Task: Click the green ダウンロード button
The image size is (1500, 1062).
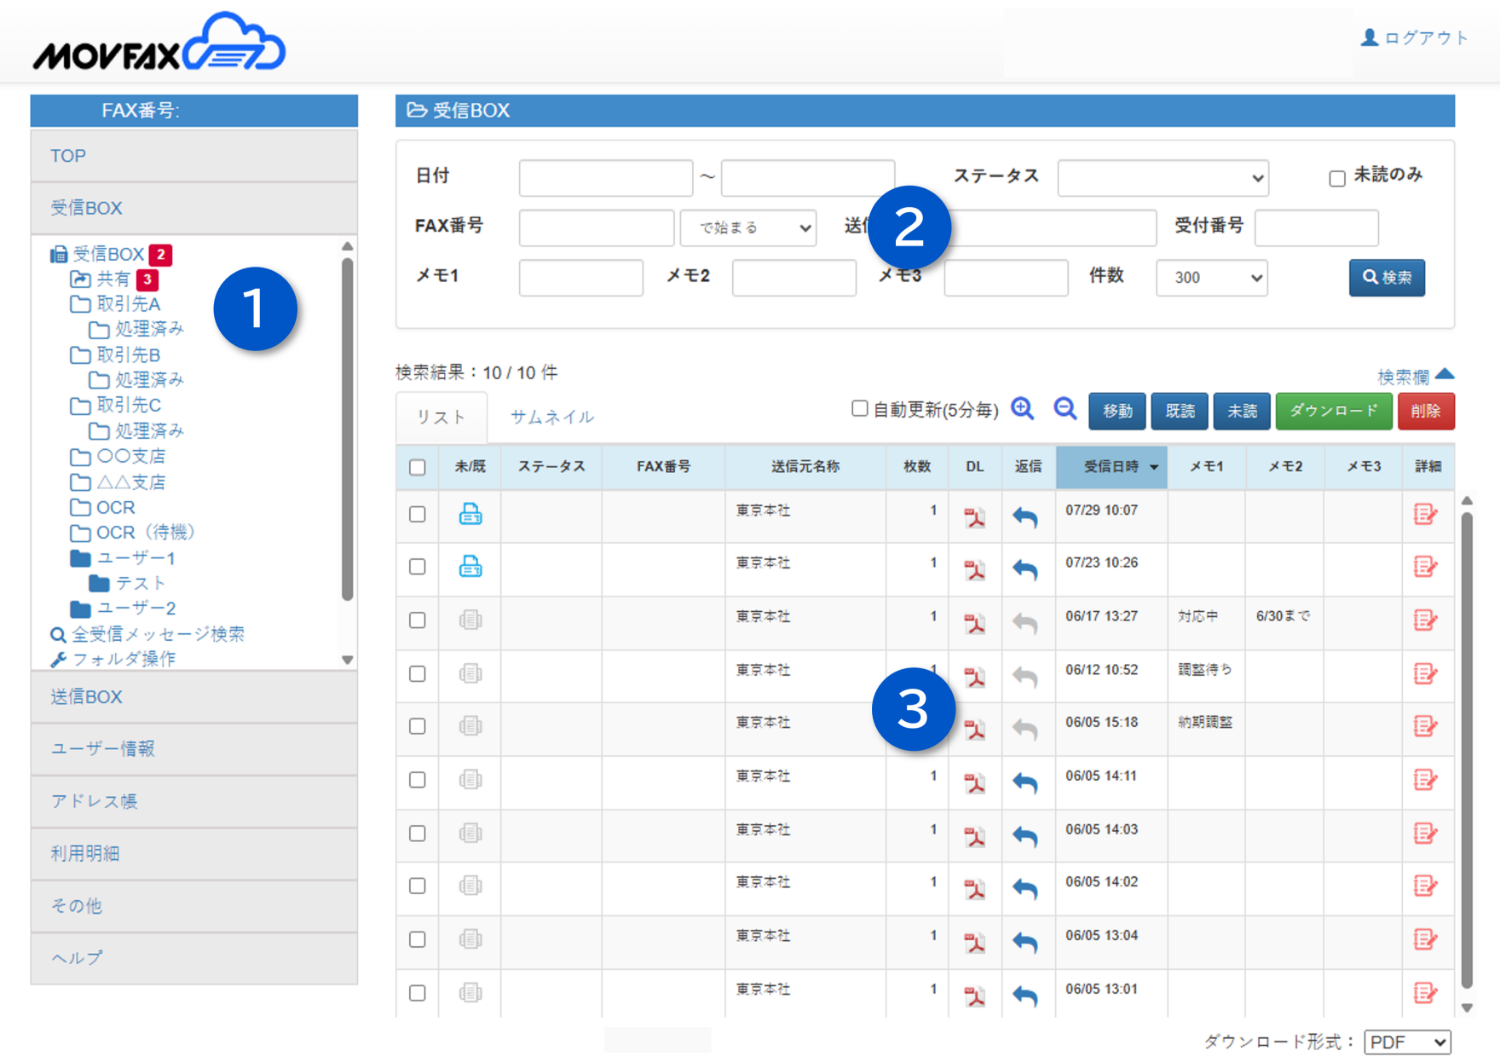Action: 1334,411
